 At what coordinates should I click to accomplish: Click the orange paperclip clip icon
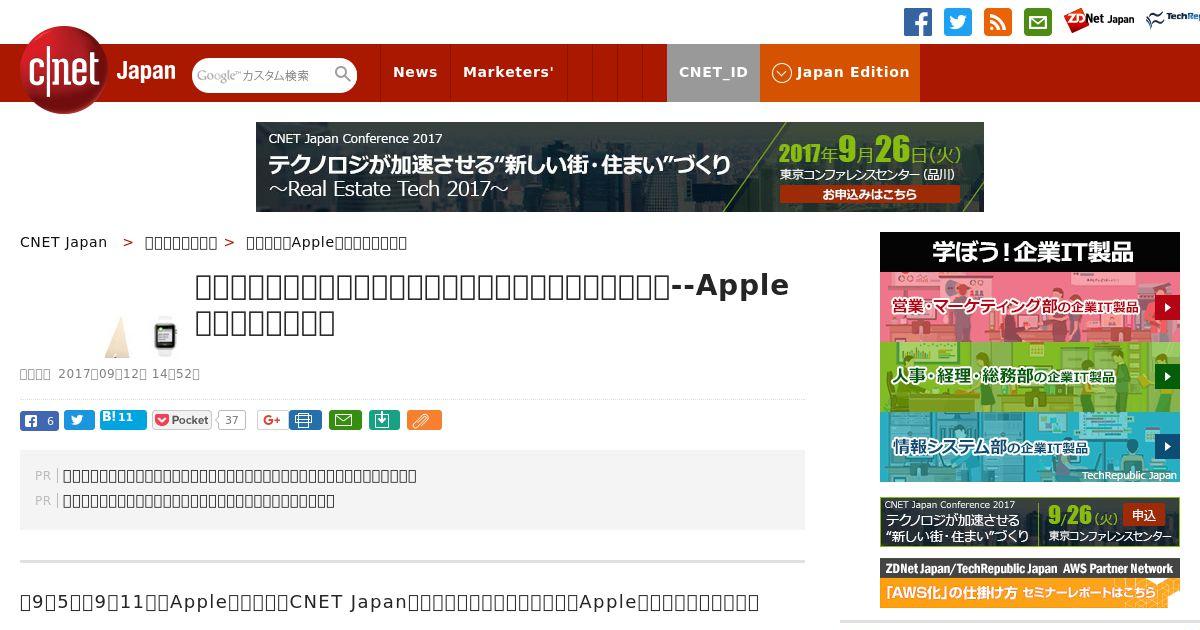424,420
